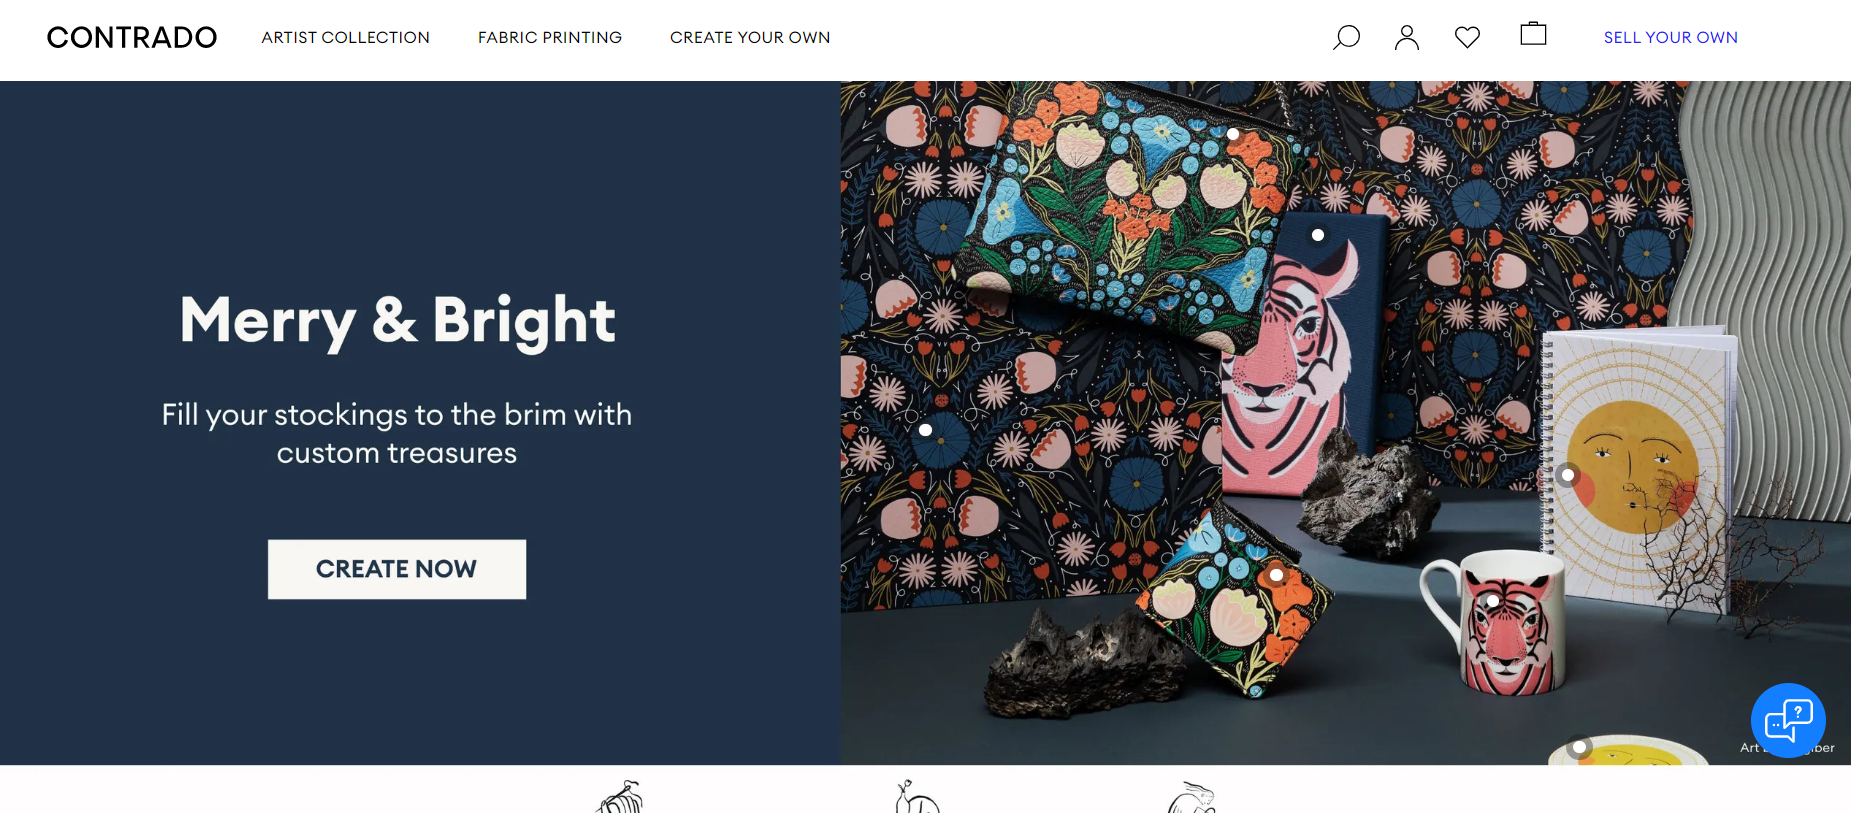Open Create Your Own menu
The width and height of the screenshot is (1851, 813).
pyautogui.click(x=750, y=38)
